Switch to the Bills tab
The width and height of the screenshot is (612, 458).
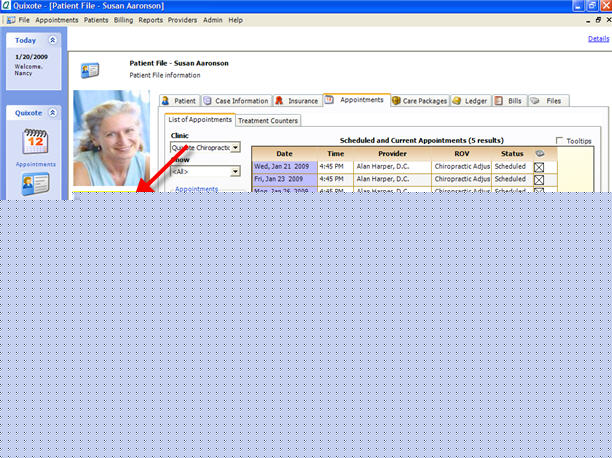tap(509, 101)
